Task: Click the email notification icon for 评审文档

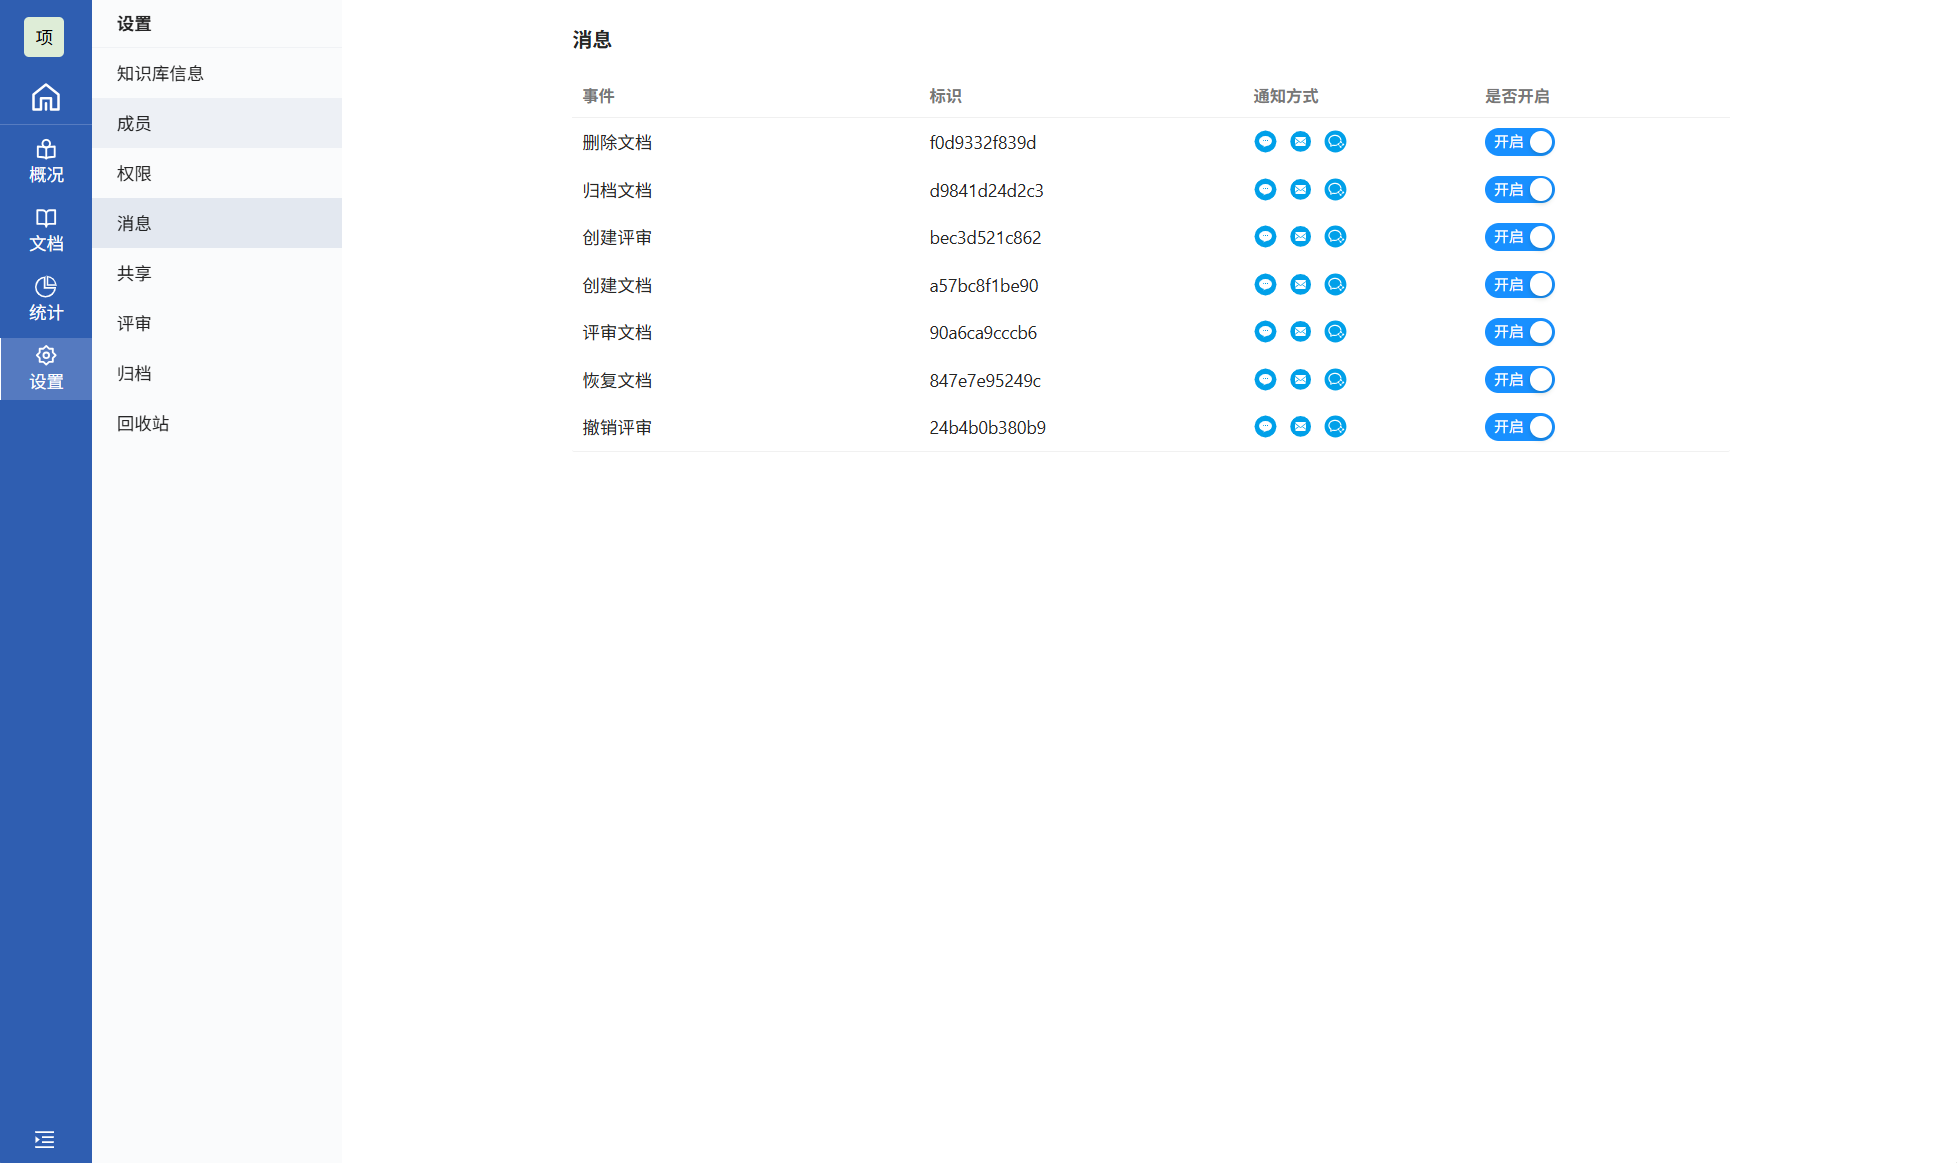Action: point(1300,332)
